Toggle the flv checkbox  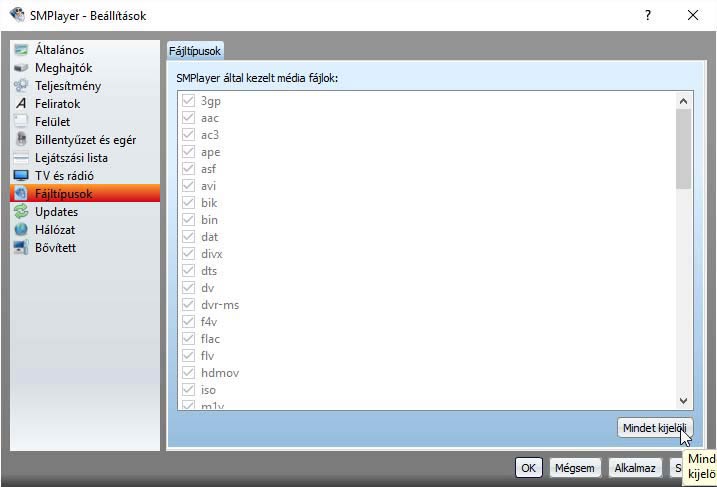188,355
